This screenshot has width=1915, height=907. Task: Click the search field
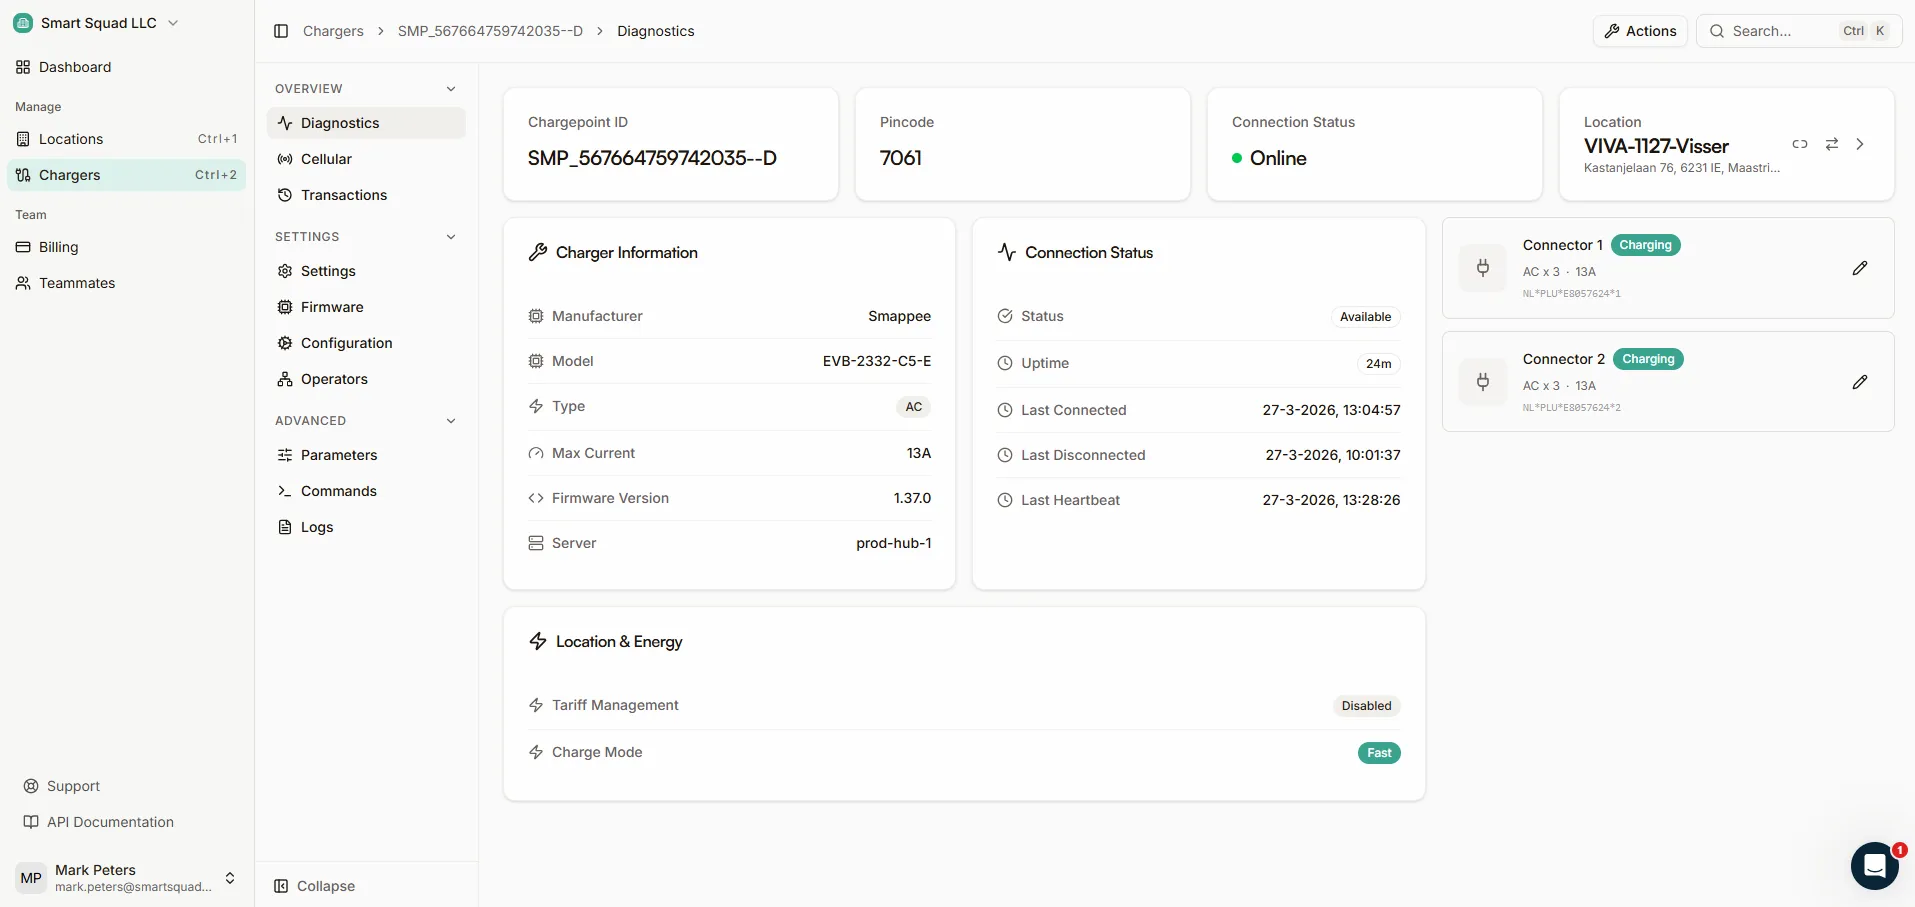1790,30
